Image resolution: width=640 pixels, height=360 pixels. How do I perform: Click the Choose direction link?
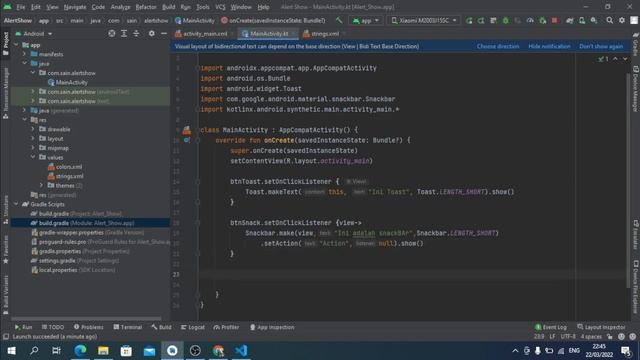(x=498, y=46)
